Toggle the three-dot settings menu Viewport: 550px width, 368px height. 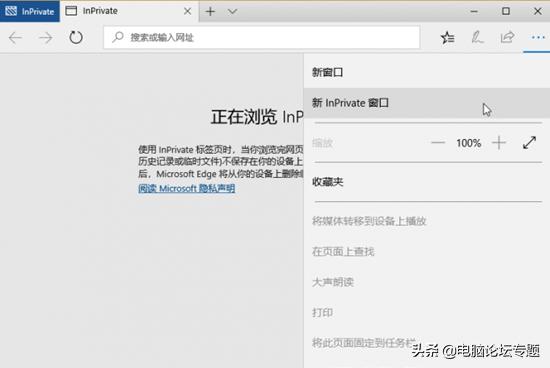538,37
